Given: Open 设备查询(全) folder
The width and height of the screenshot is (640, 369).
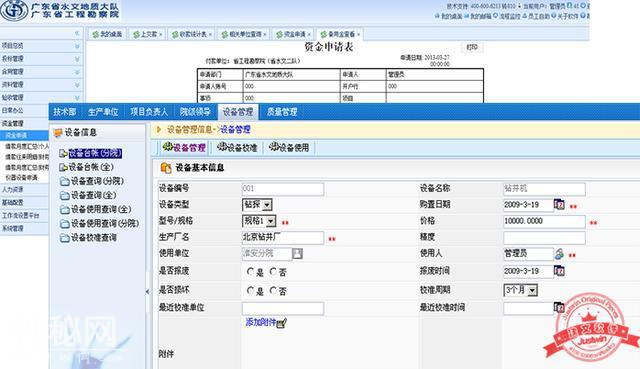Looking at the screenshot, I should click(93, 195).
